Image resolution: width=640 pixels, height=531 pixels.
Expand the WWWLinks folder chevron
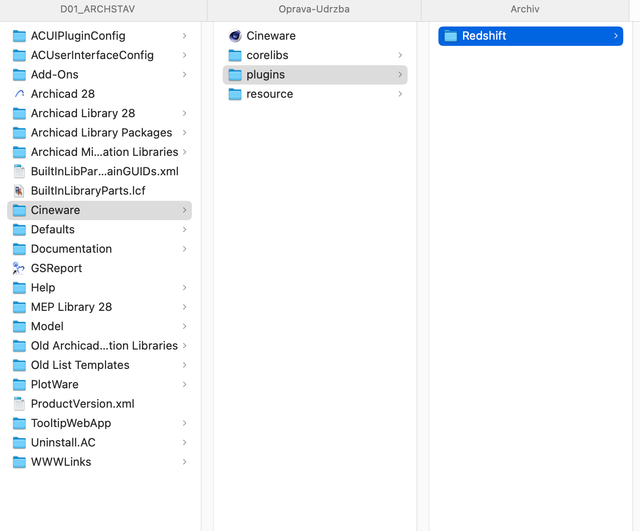184,462
